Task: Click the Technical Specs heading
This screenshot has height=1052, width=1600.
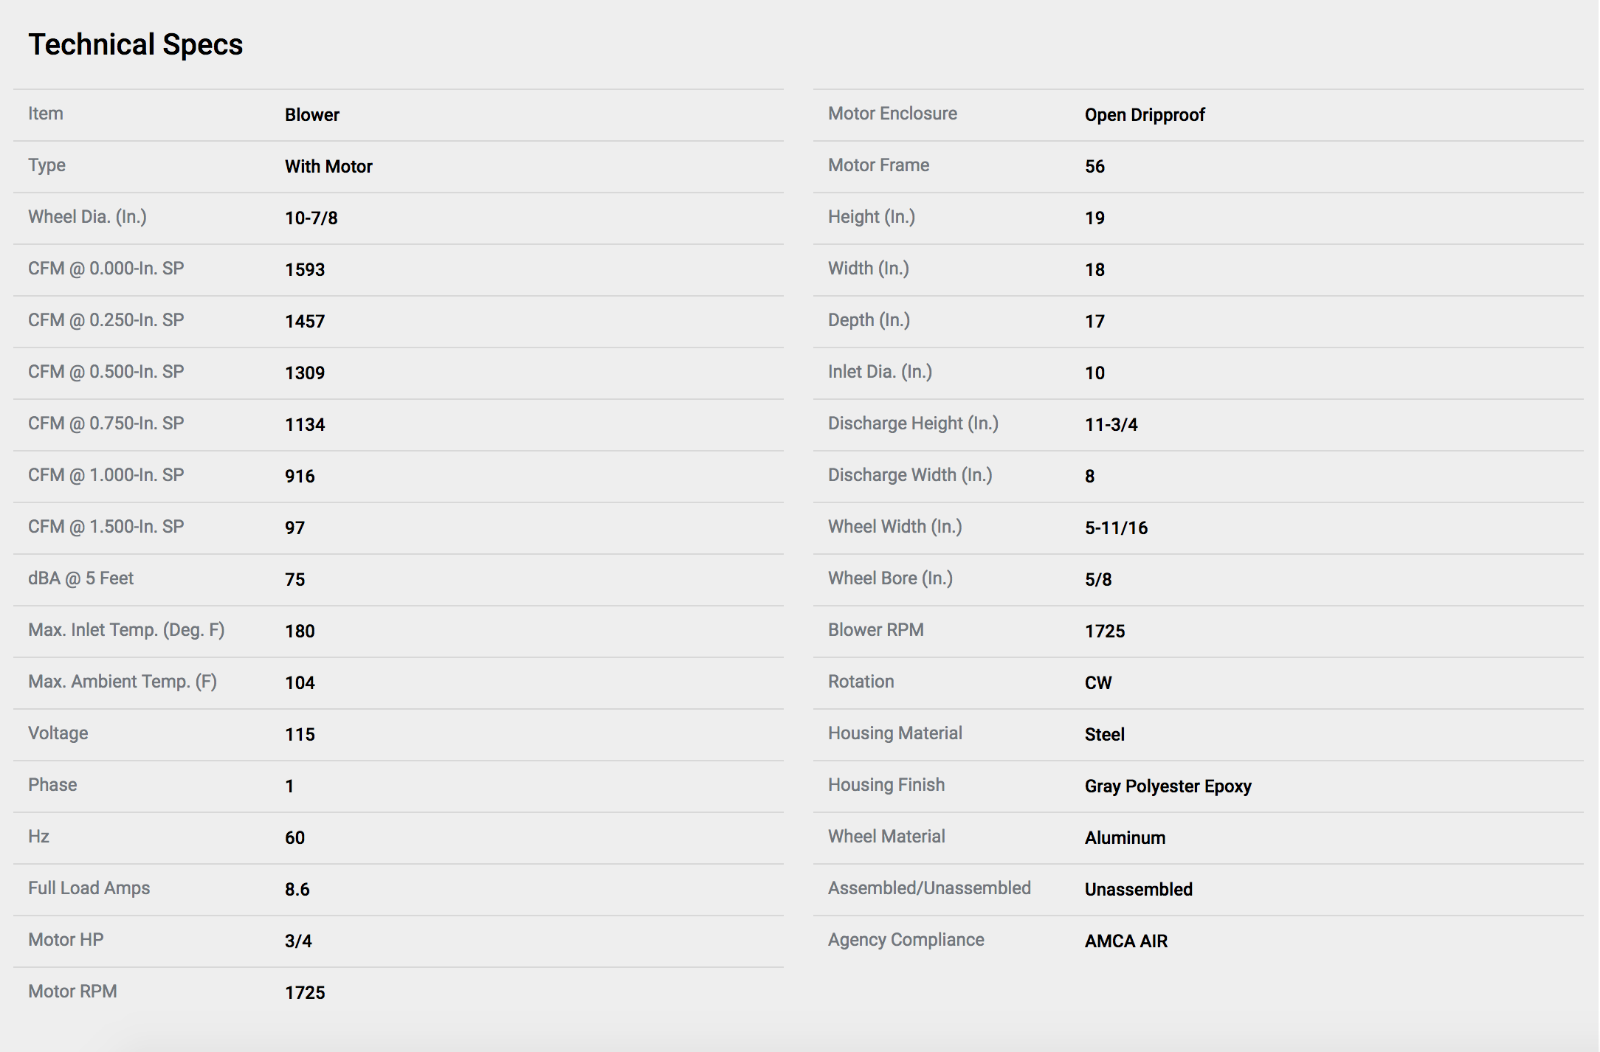Action: tap(135, 45)
